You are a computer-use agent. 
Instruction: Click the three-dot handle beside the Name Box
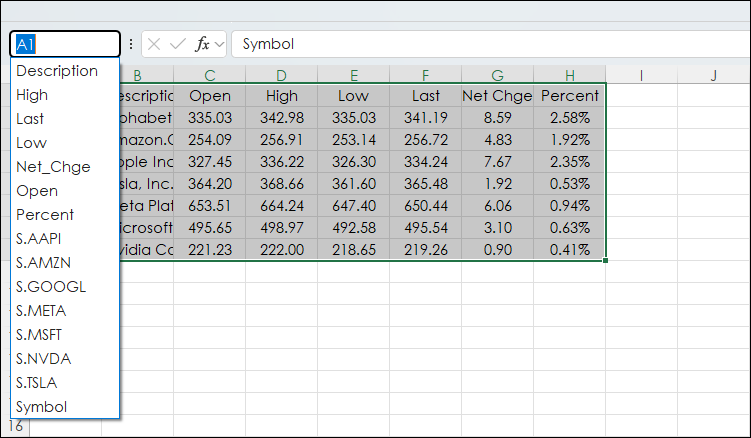pos(131,44)
